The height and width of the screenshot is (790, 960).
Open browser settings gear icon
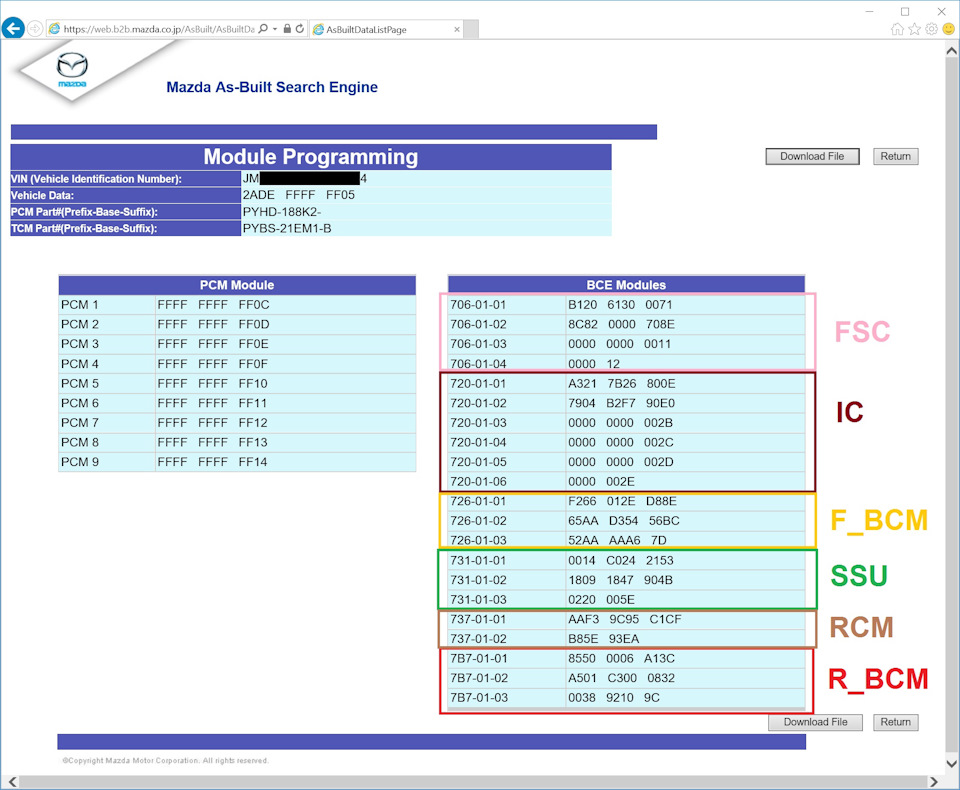931,29
